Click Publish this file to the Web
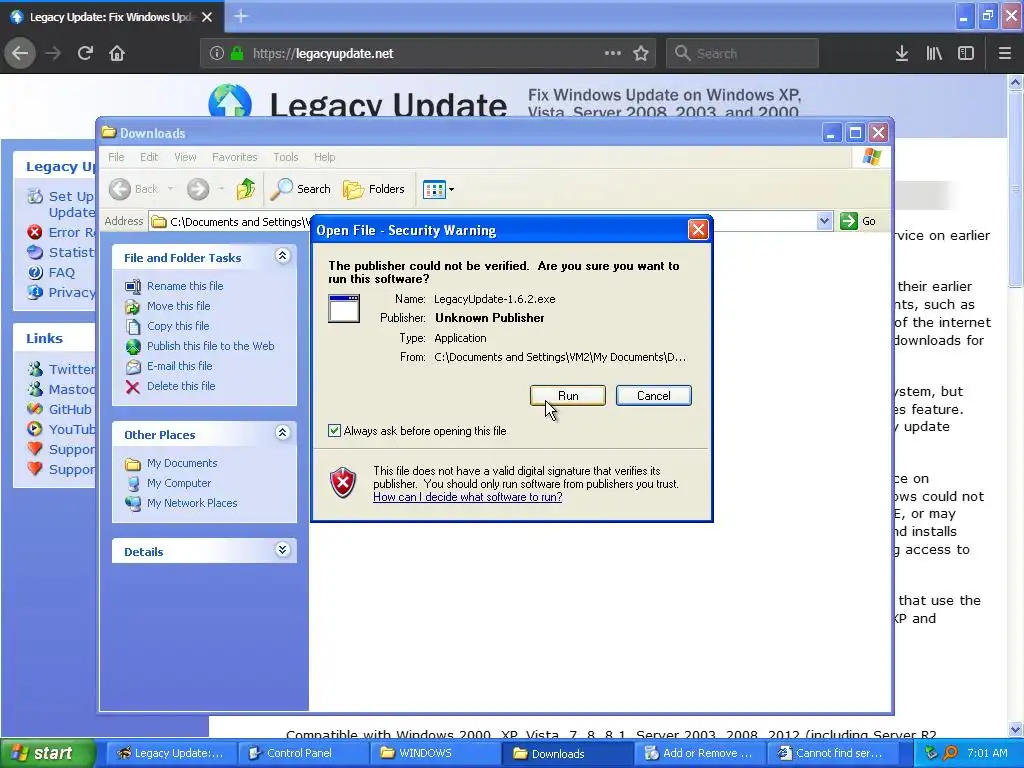The image size is (1024, 768). 210,346
